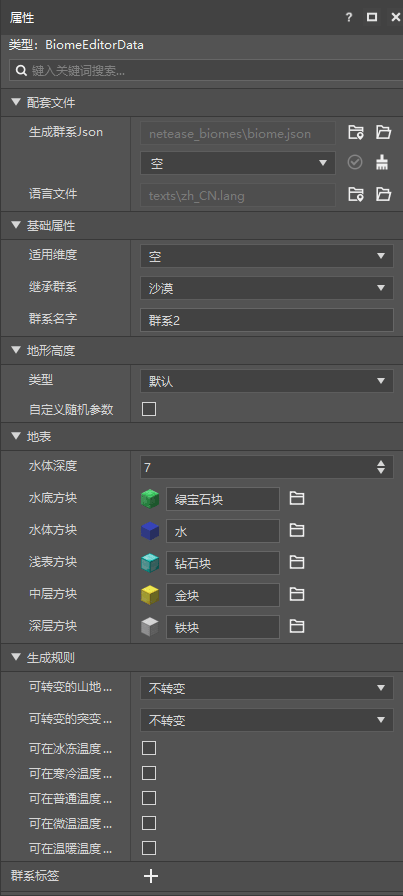Tick the 可在温暖温度 checkbox
403x896 pixels.
[x=149, y=847]
